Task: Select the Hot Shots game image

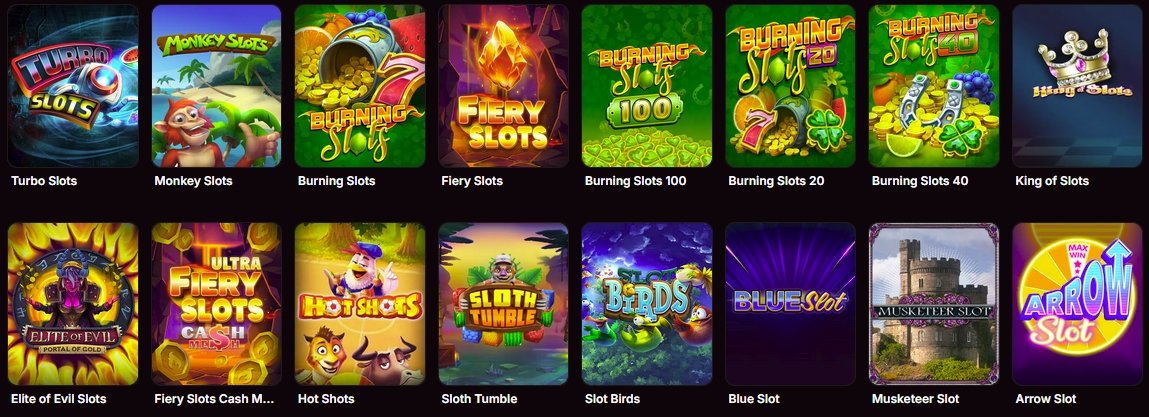Action: pyautogui.click(x=360, y=304)
